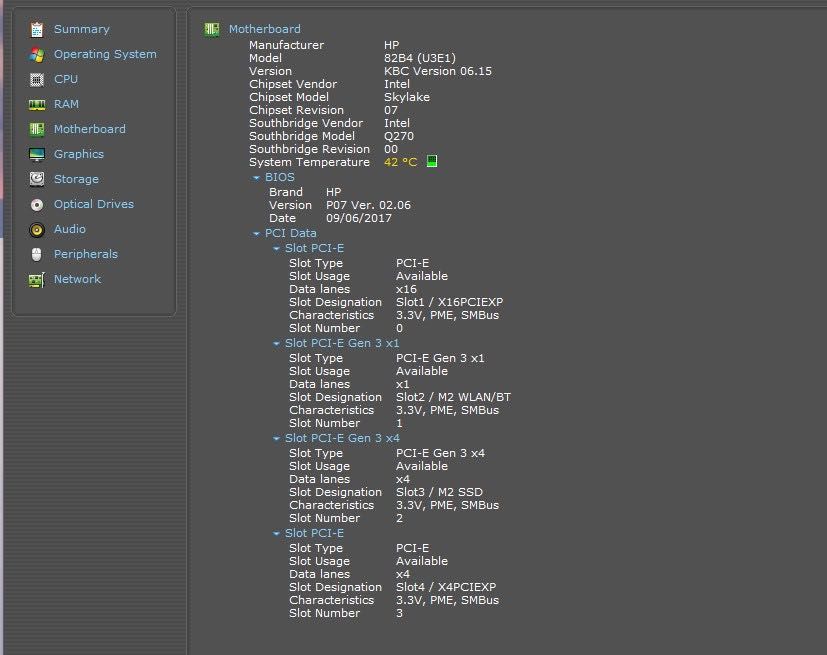Open the Operating System section
827x655 pixels.
tap(105, 54)
